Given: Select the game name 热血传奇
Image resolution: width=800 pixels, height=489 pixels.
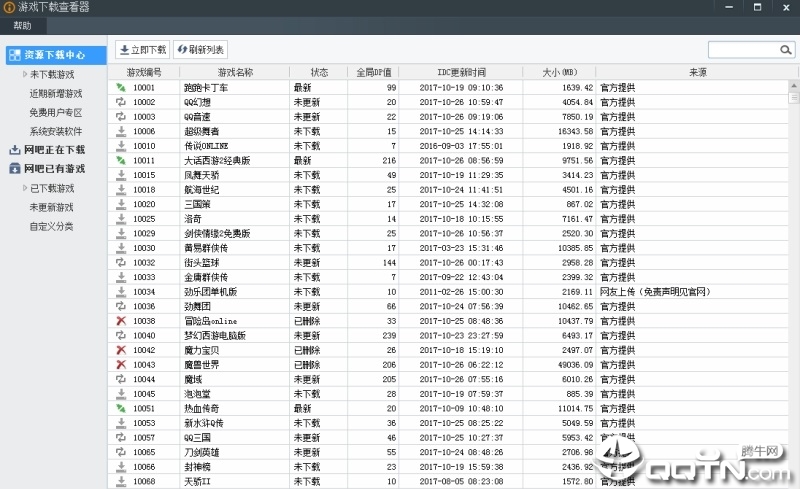Looking at the screenshot, I should [x=202, y=409].
